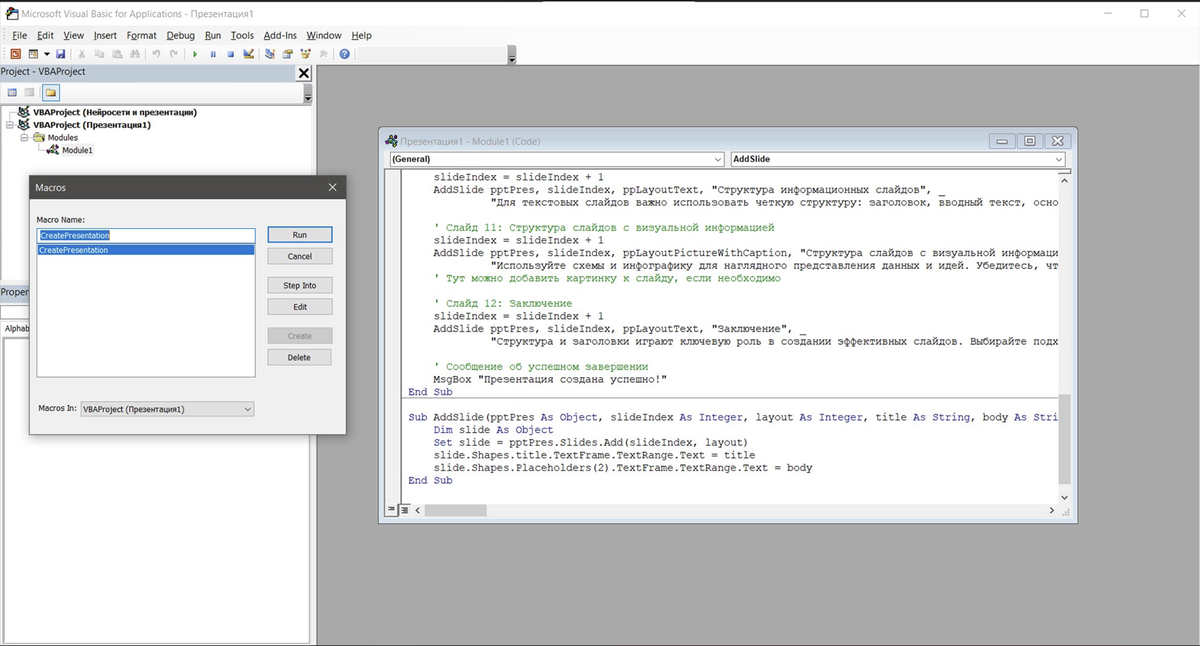1200x646 pixels.
Task: Switch to Procedure View at code window bottom
Action: pyautogui.click(x=392, y=510)
